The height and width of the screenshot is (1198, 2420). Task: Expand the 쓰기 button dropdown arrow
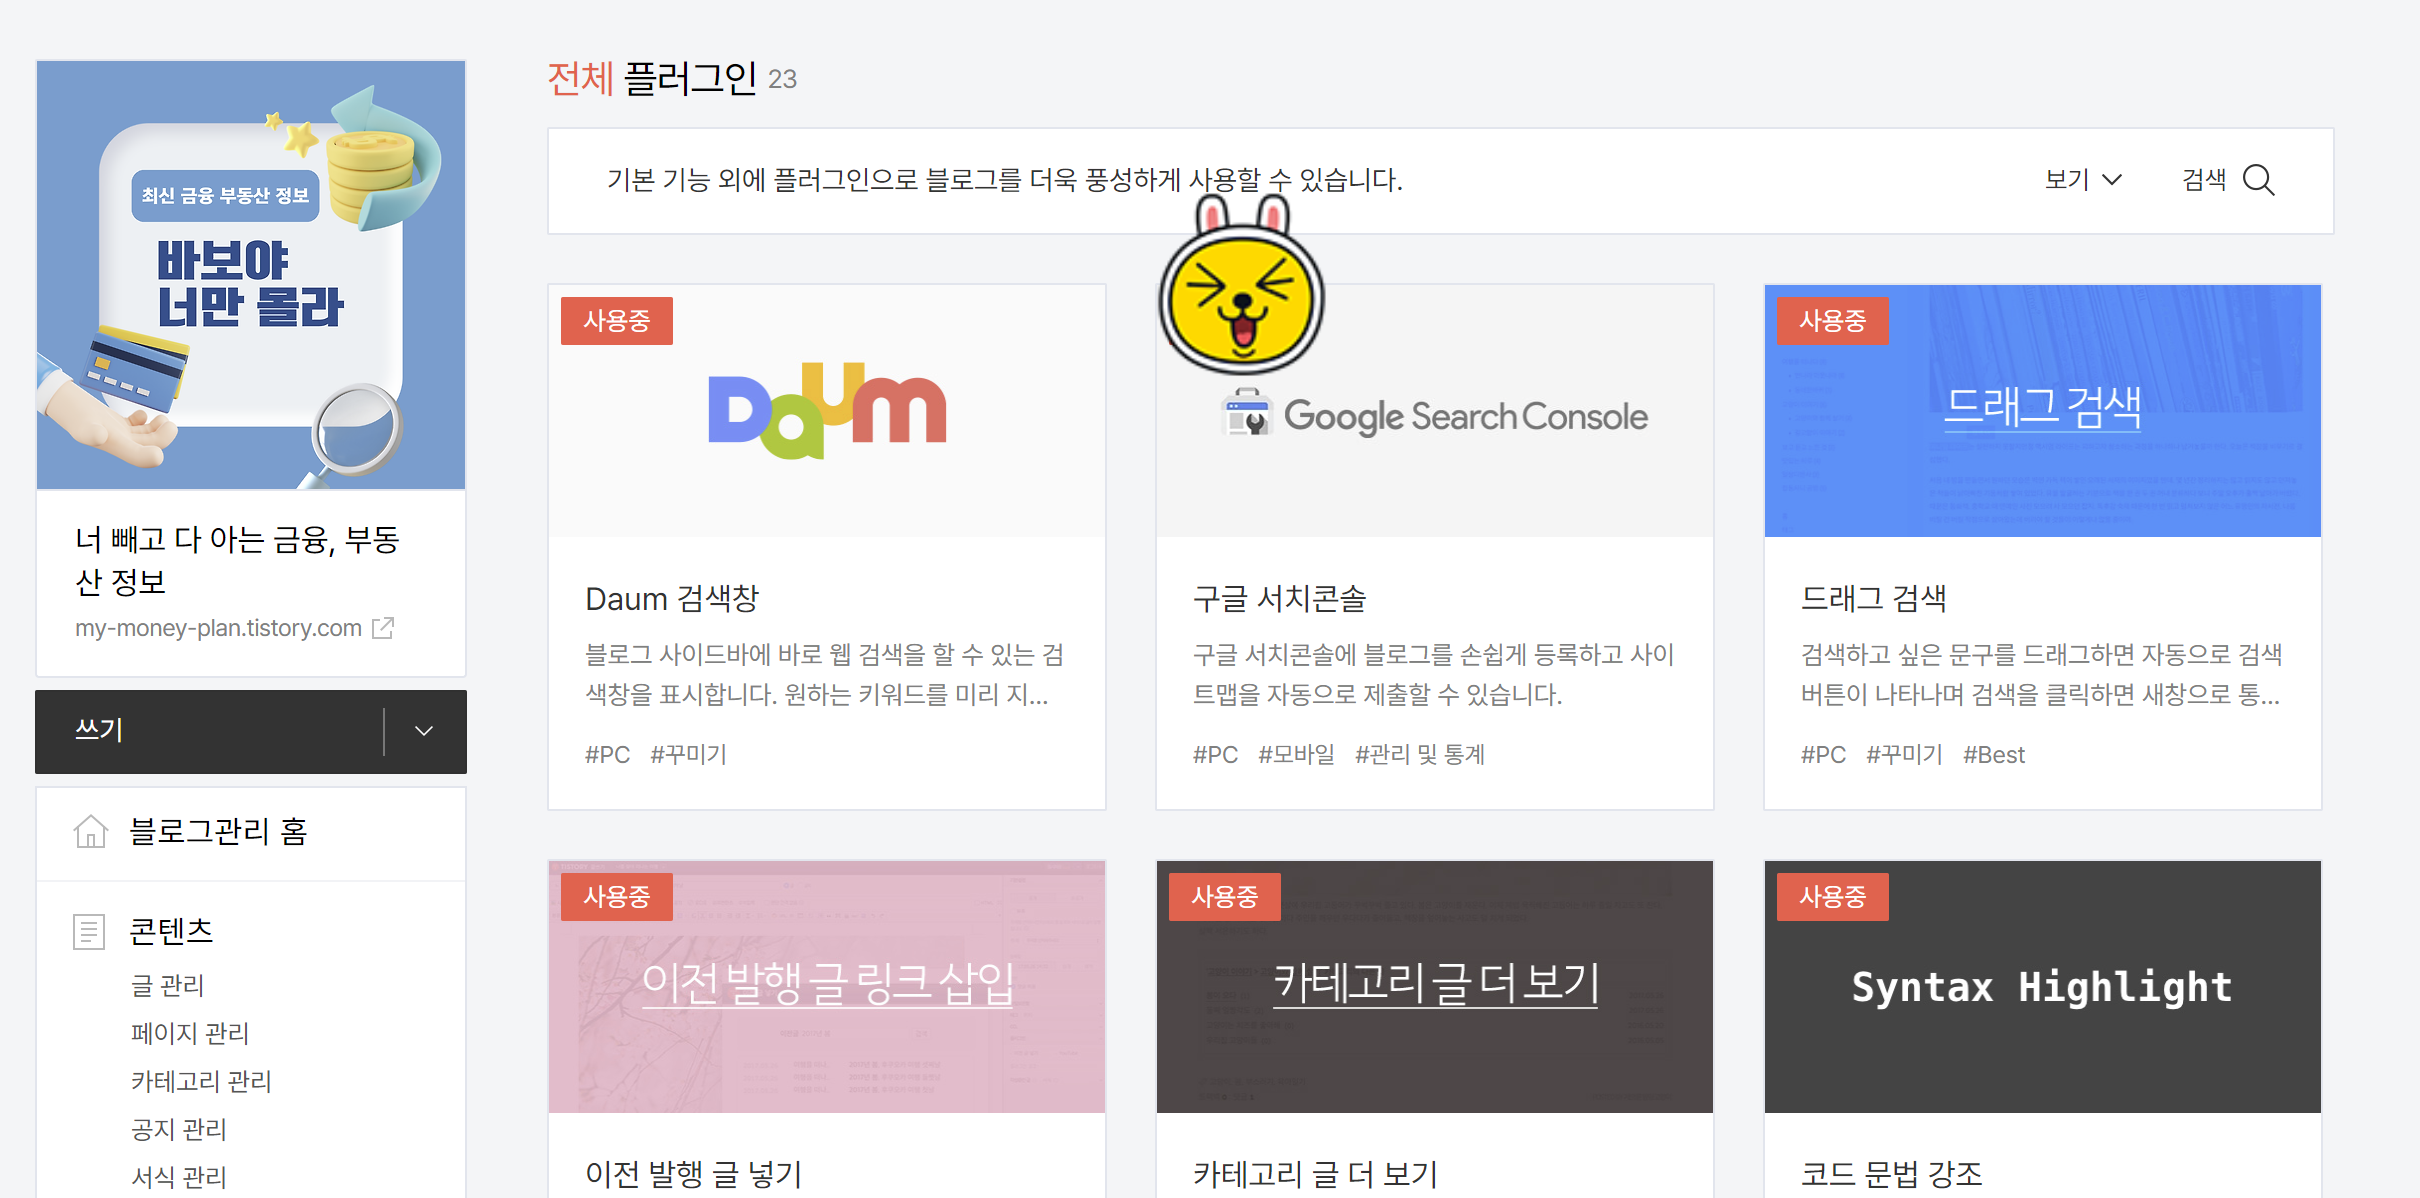424,731
